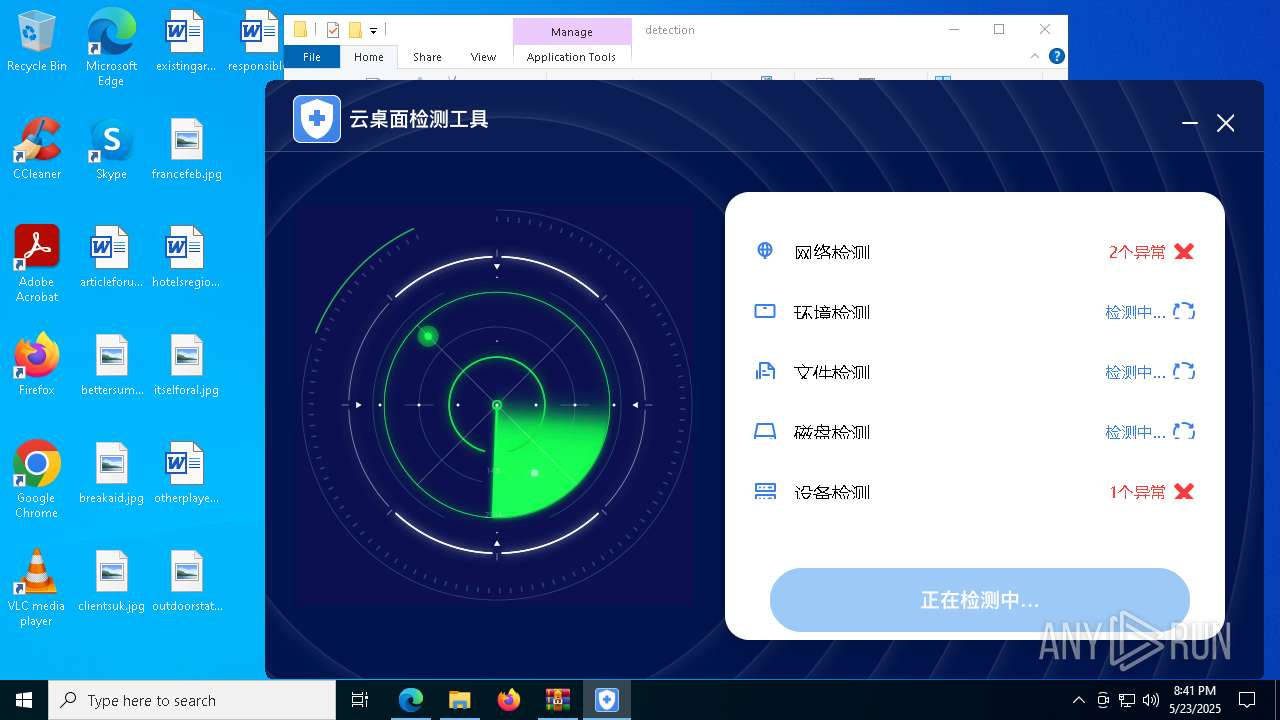Click the 网络检测 label
Image resolution: width=1280 pixels, height=720 pixels.
click(832, 252)
